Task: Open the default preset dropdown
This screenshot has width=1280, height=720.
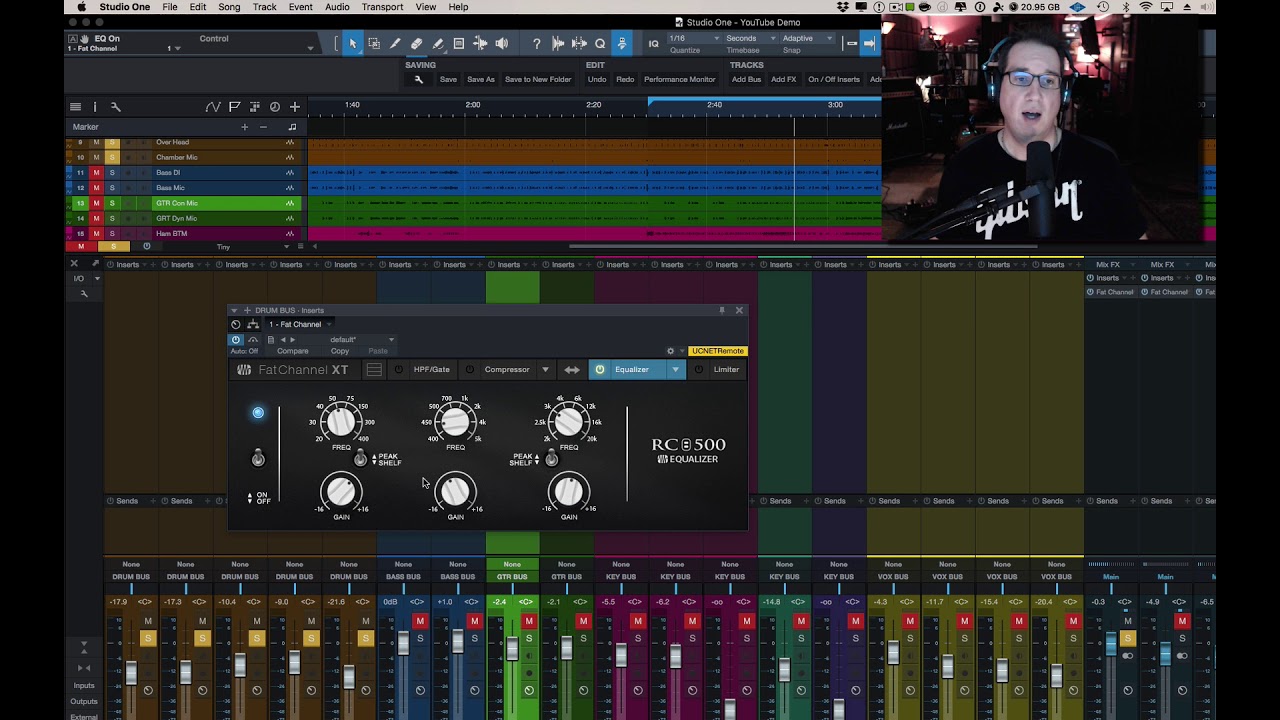Action: point(362,340)
